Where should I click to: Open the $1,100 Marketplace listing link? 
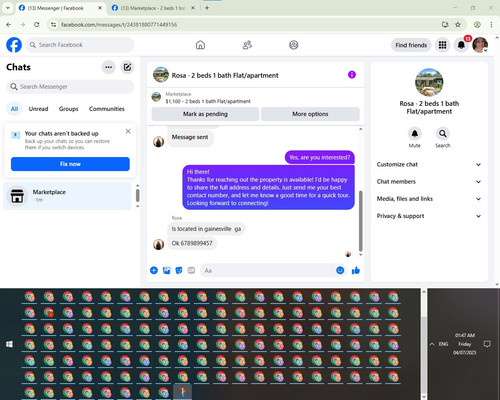coord(208,101)
